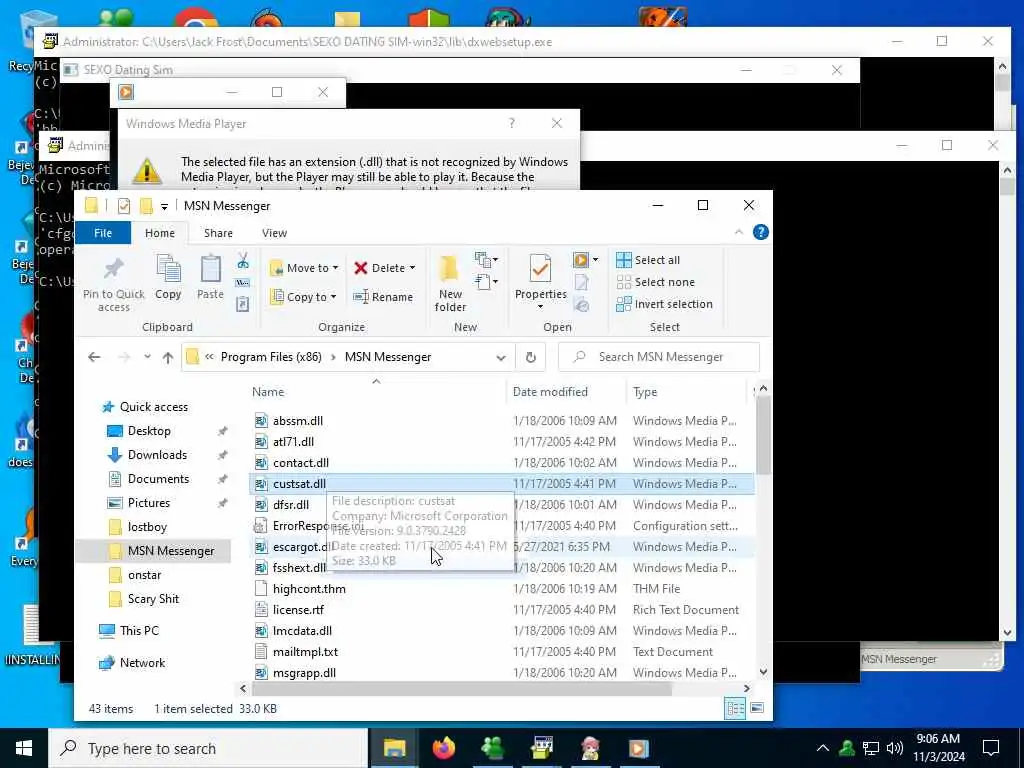Click Copy path icon in Clipboard group
The image size is (1024, 768).
tap(243, 283)
